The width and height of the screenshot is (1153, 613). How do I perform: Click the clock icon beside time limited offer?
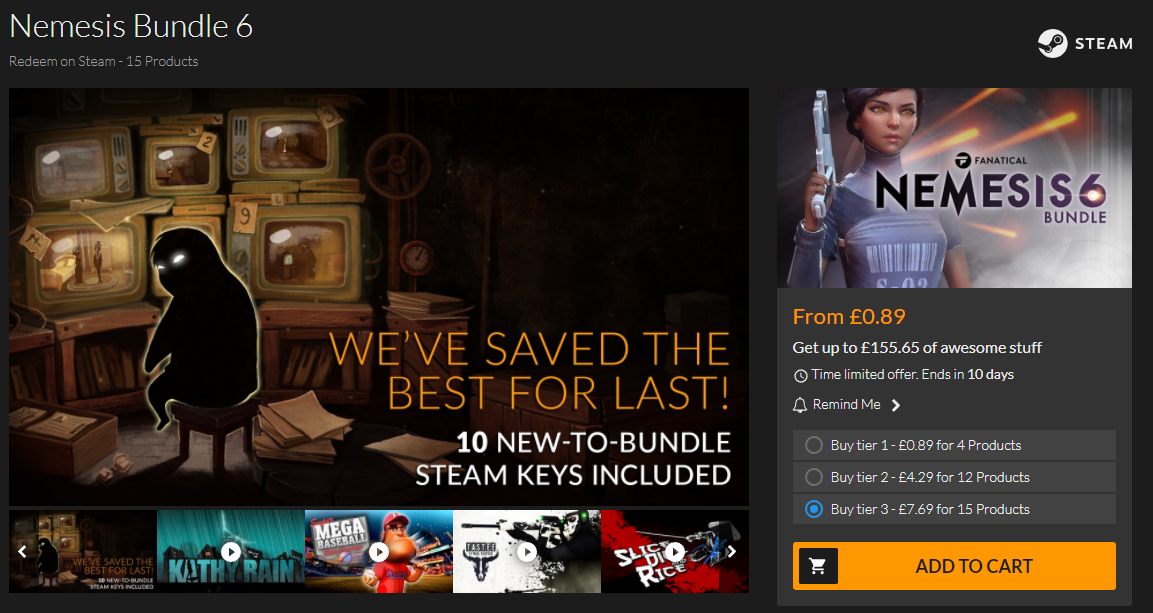tap(801, 376)
